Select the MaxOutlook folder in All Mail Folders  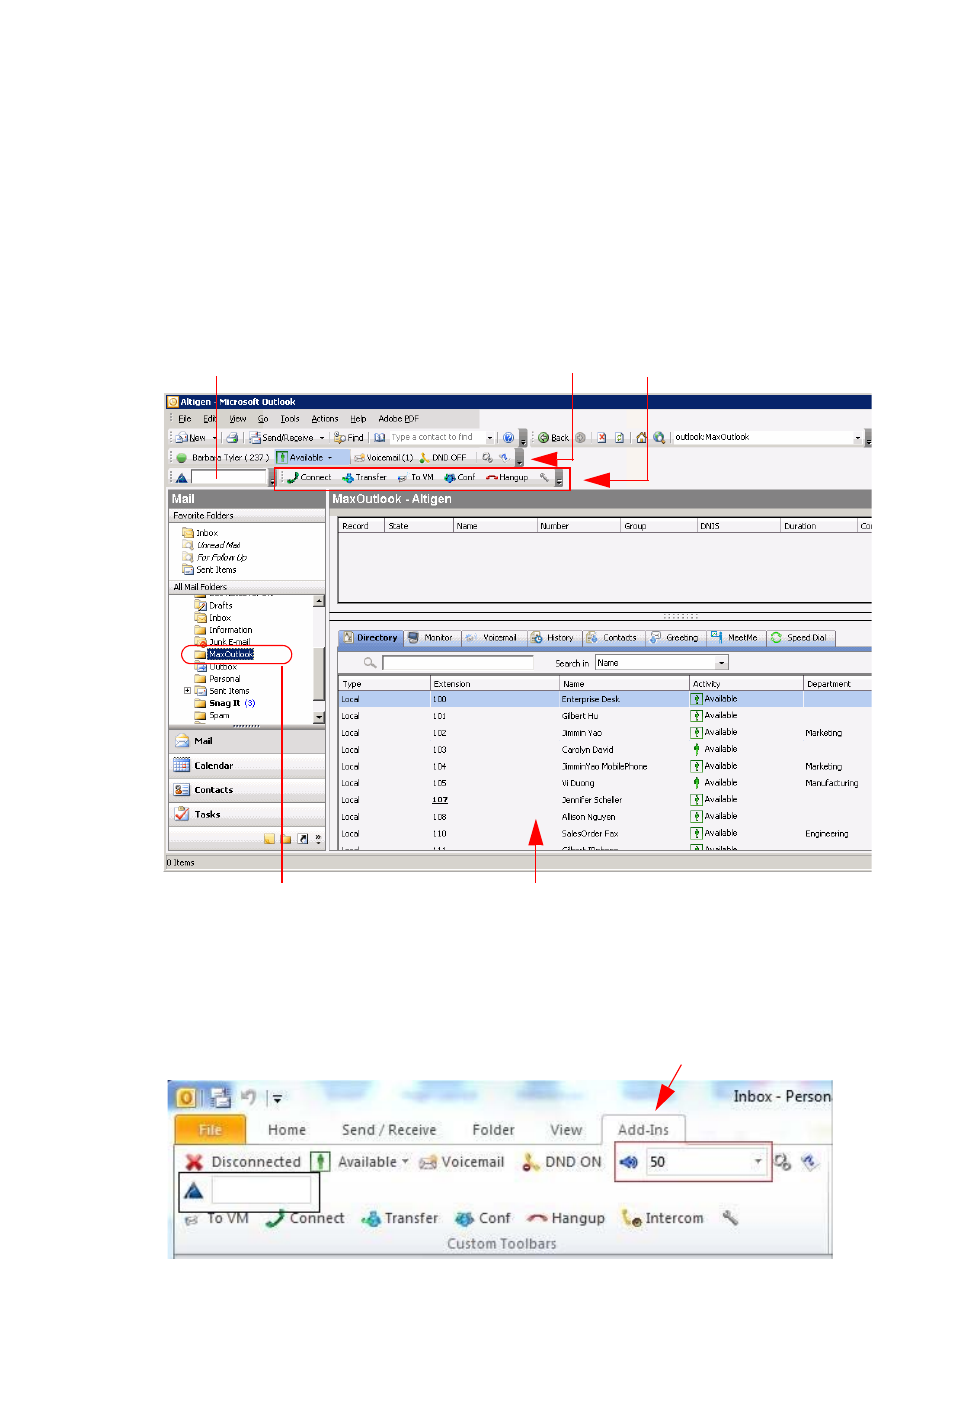click(231, 654)
